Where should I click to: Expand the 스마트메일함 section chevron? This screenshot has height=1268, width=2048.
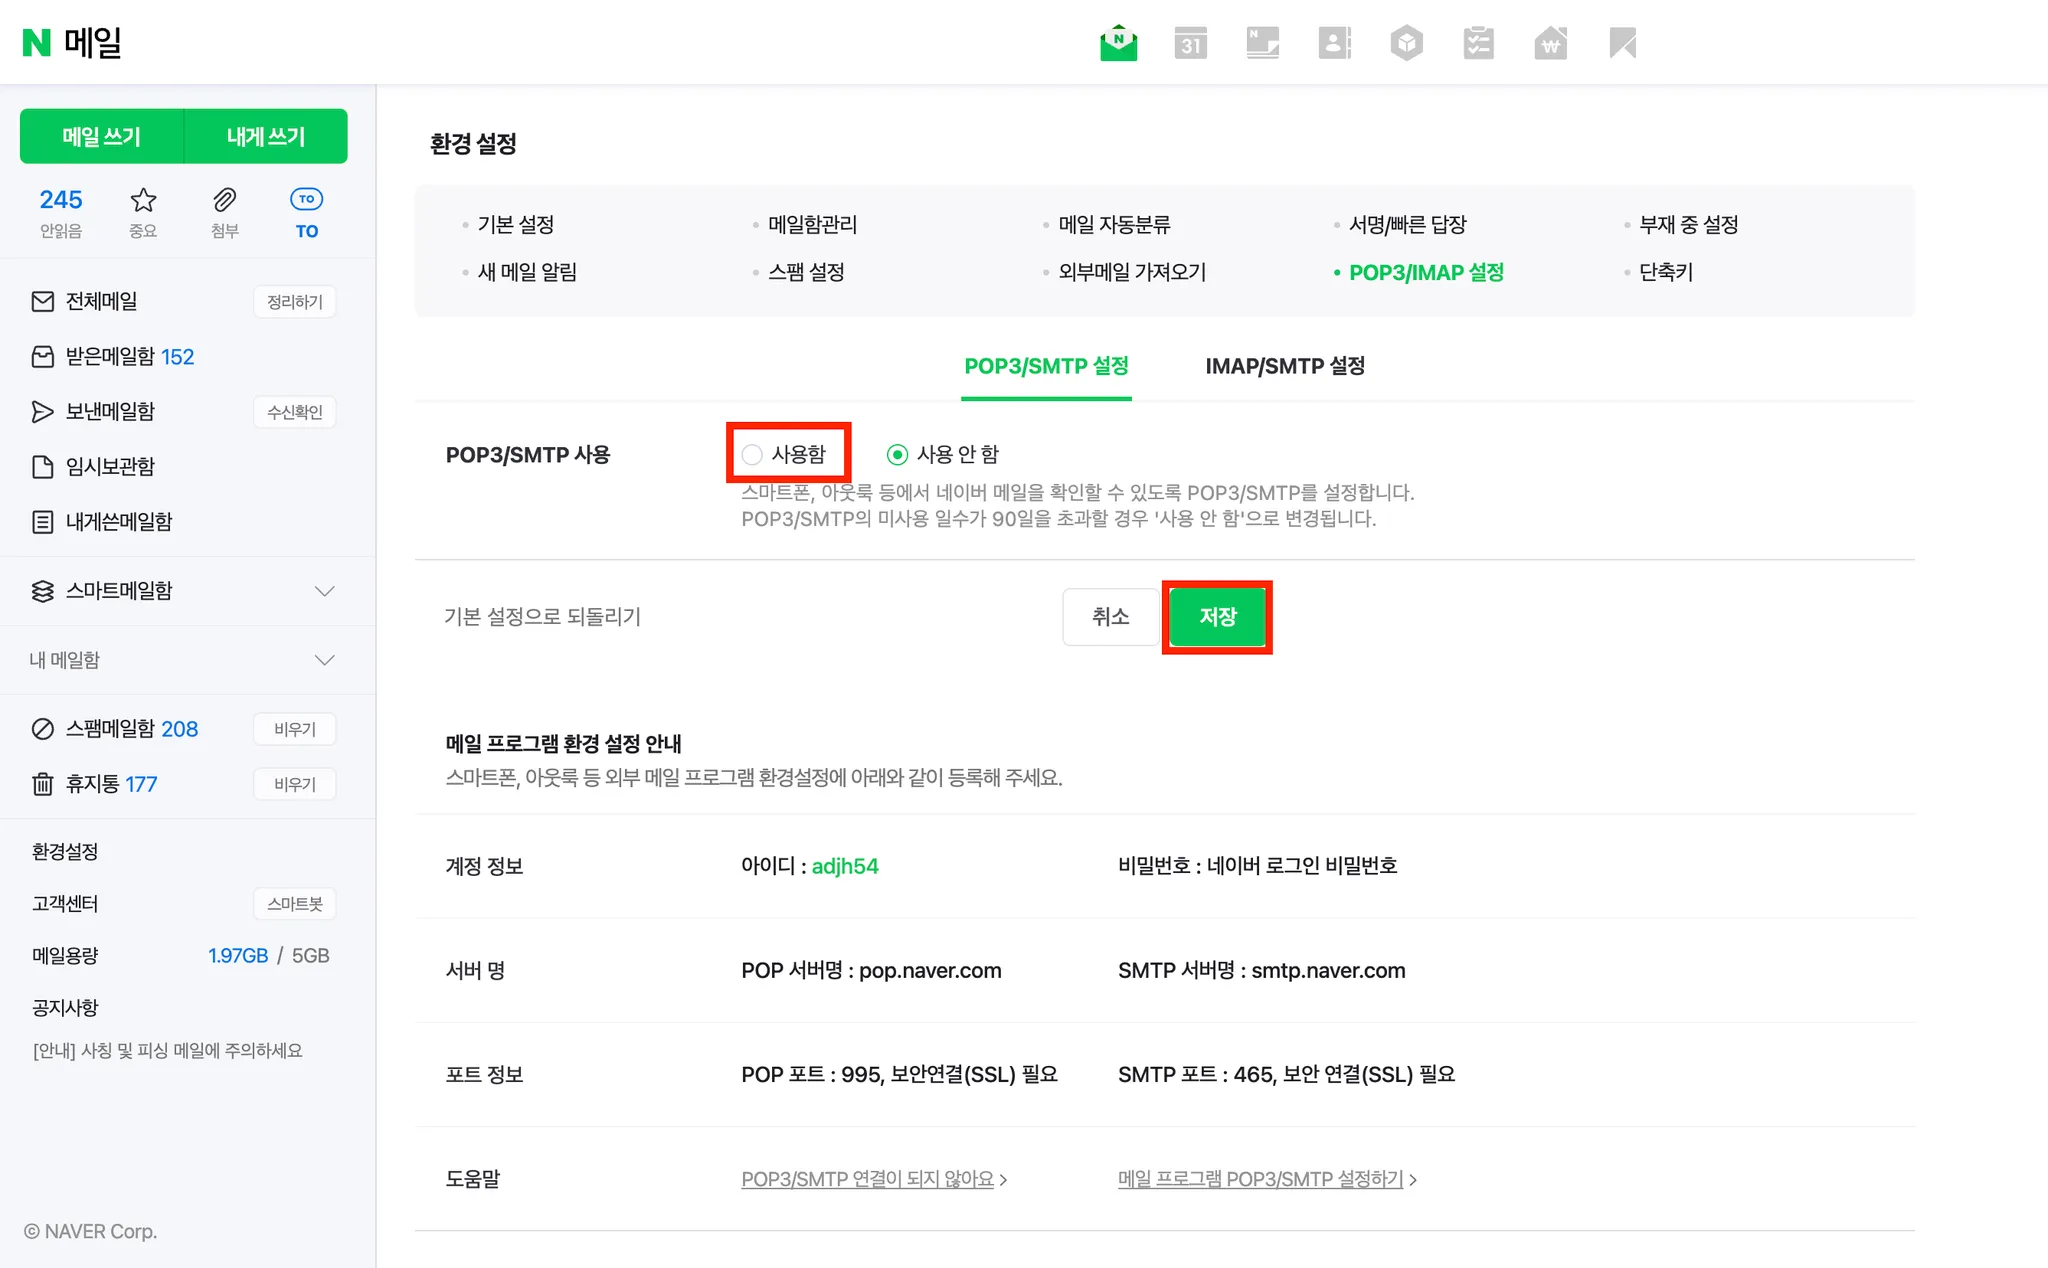tap(324, 591)
